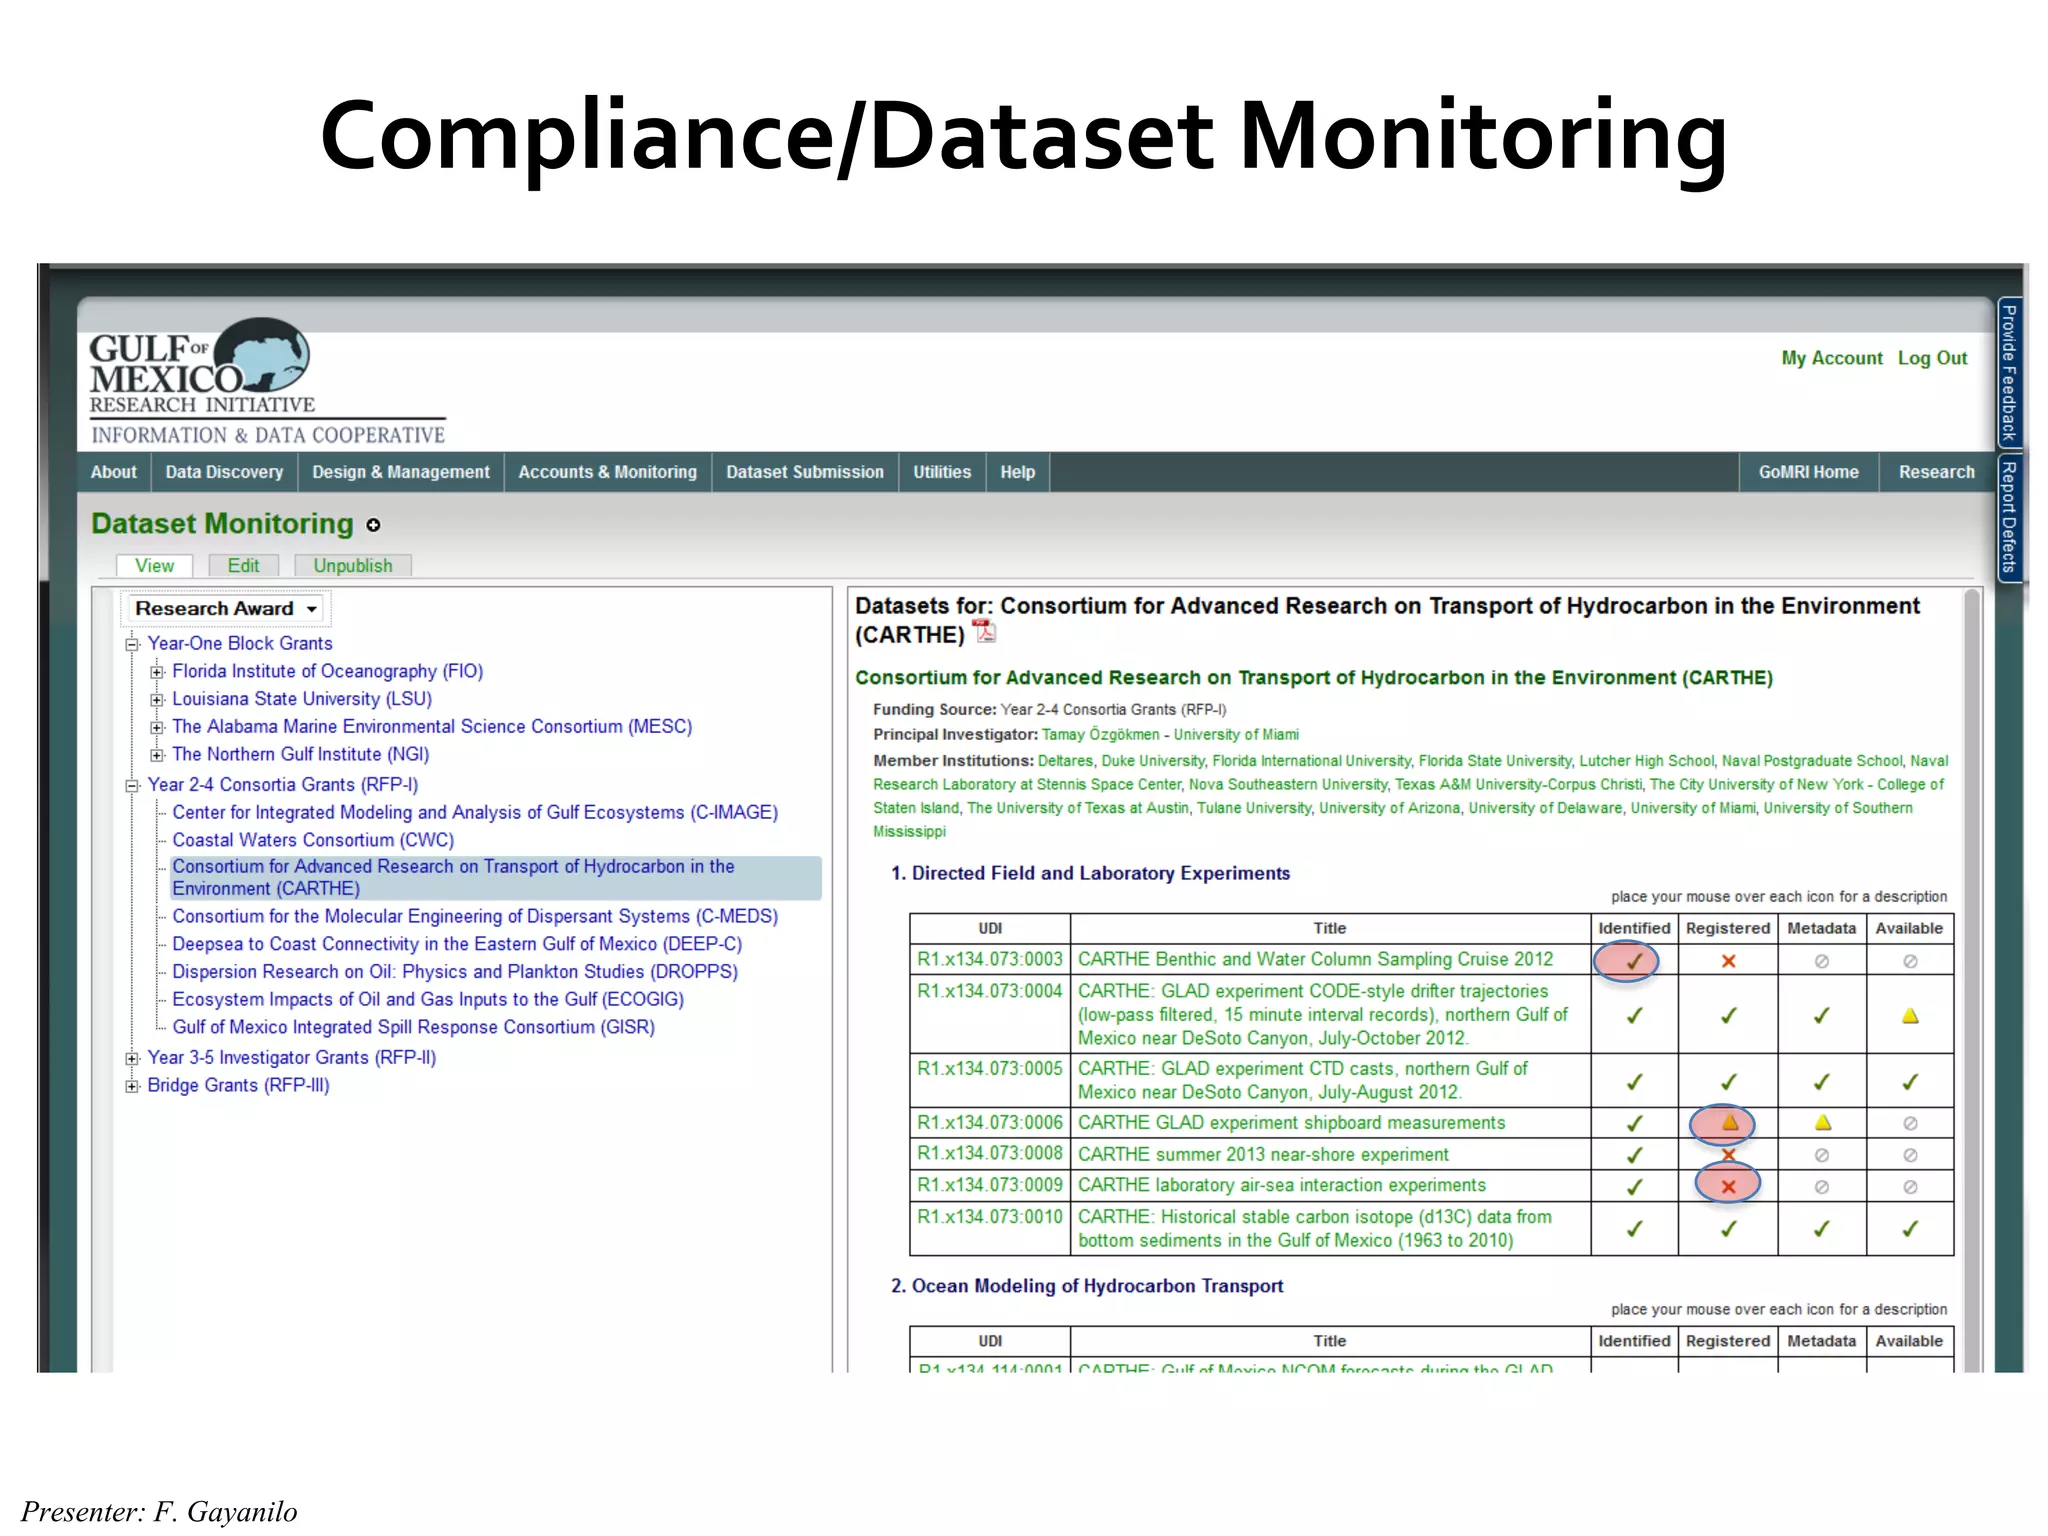
Task: Click the Available not-available icon for R1.x134.073:0006
Action: (x=1910, y=1123)
